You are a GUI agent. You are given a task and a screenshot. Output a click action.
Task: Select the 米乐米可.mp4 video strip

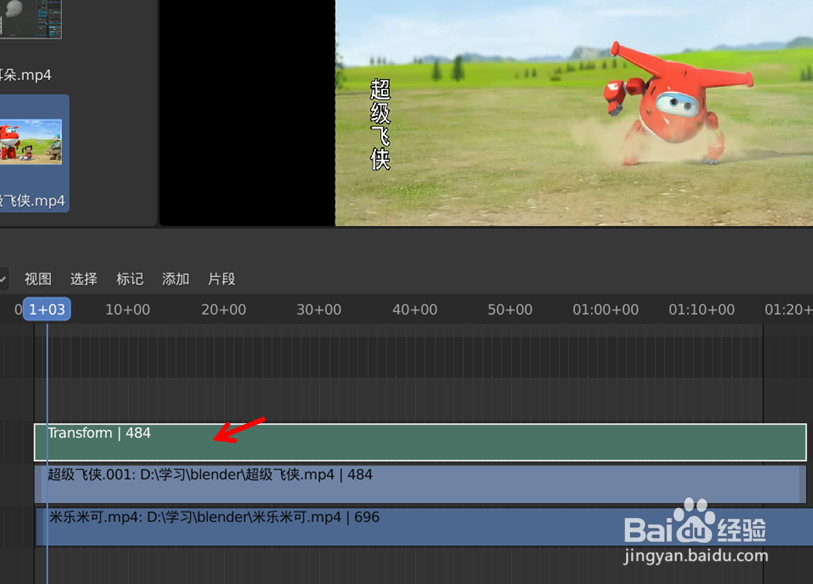pos(424,527)
